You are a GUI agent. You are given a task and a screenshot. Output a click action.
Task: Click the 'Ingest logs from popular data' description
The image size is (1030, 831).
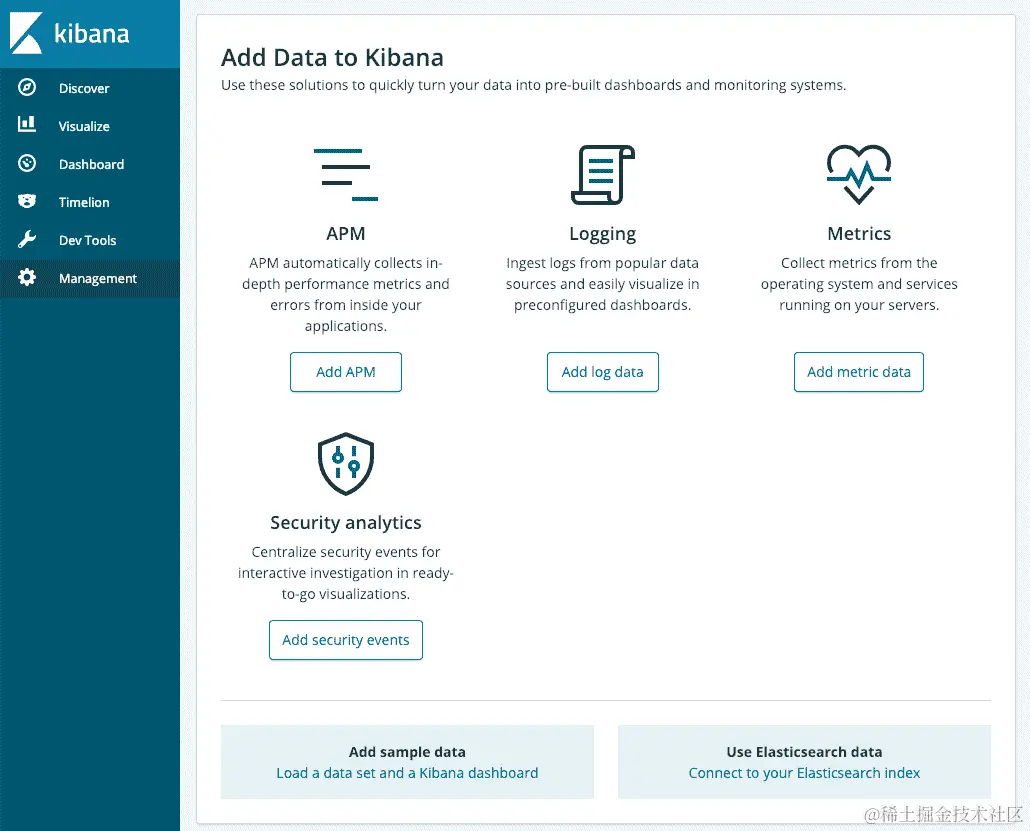(602, 284)
